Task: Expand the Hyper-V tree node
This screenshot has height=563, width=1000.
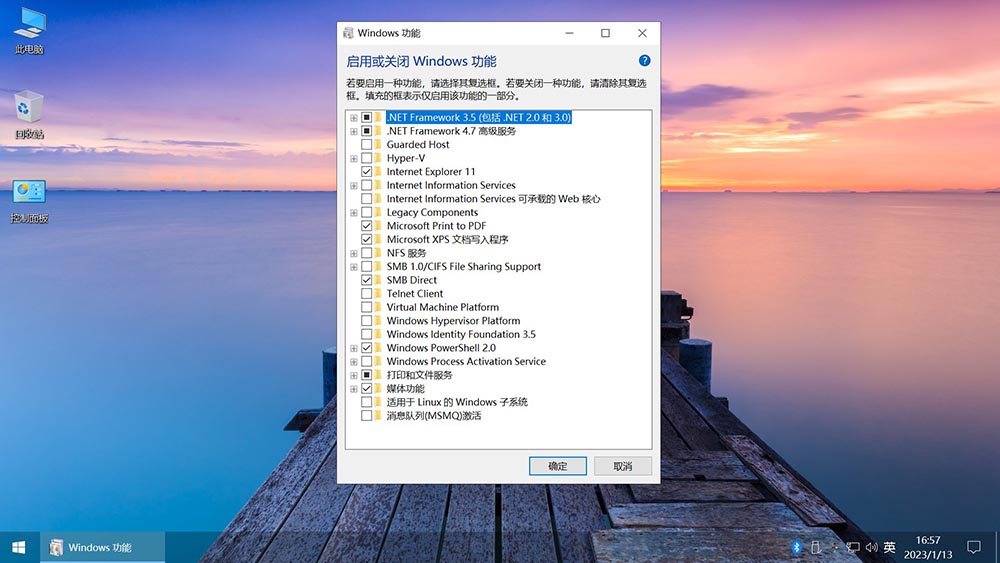Action: pos(354,159)
